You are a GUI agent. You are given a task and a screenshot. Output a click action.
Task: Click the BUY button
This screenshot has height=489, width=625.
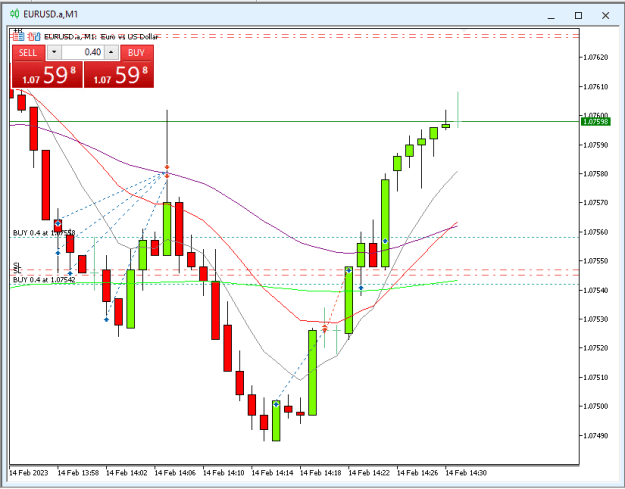(136, 53)
